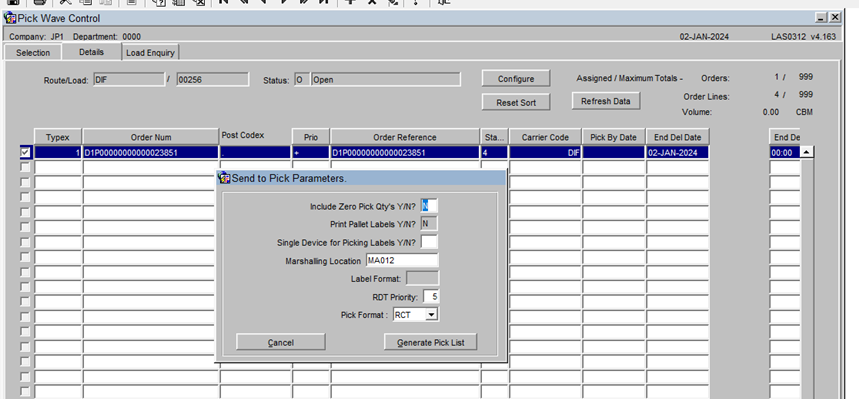
Task: Click the Company: JP1 label
Action: coord(37,37)
